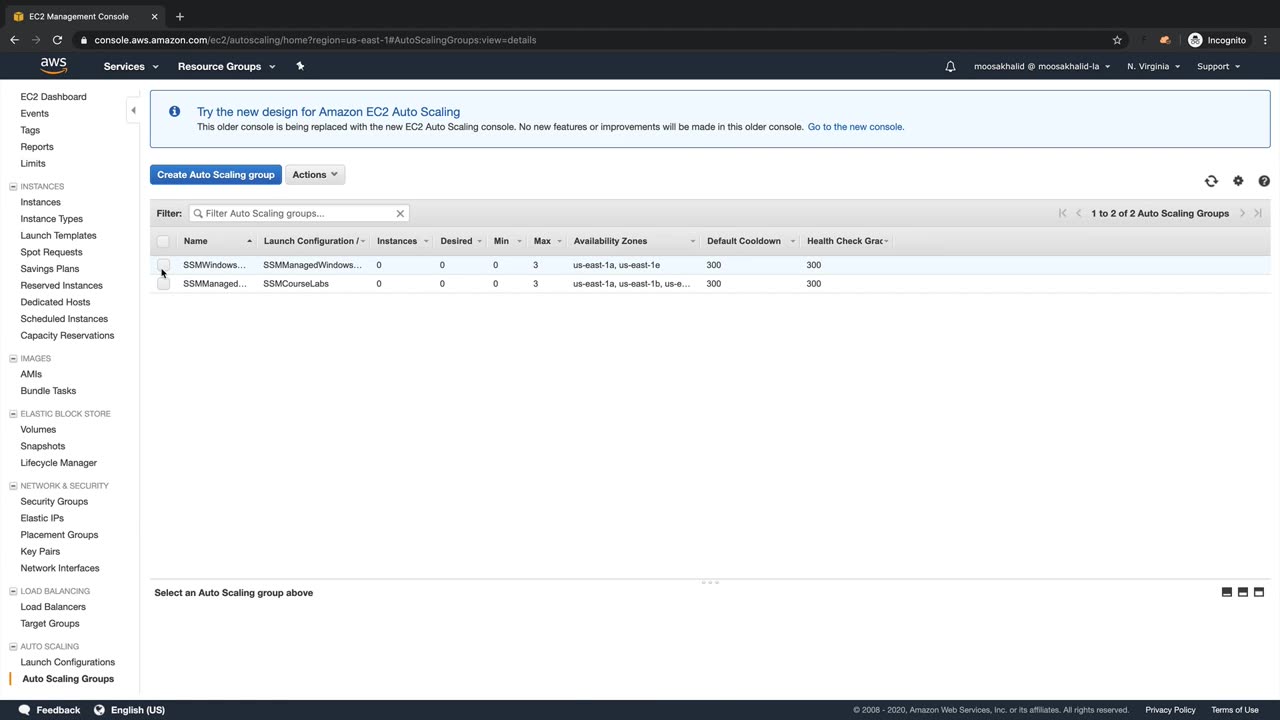Maximize the details pane layout icon
Image resolution: width=1280 pixels, height=720 pixels.
coord(1259,592)
